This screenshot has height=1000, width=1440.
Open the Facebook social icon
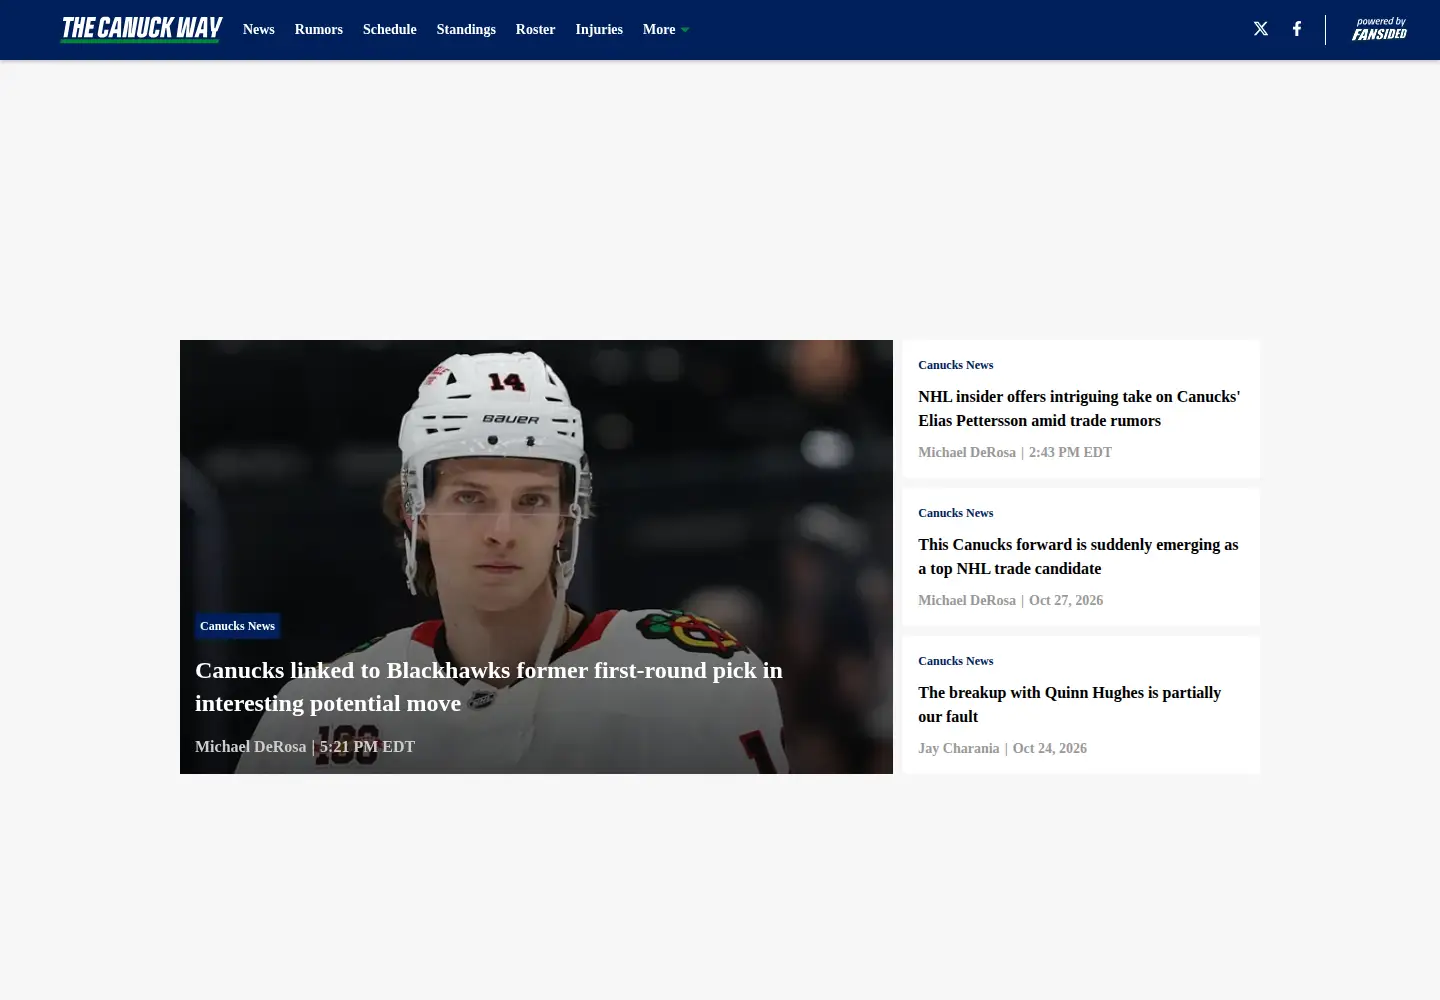(1297, 29)
